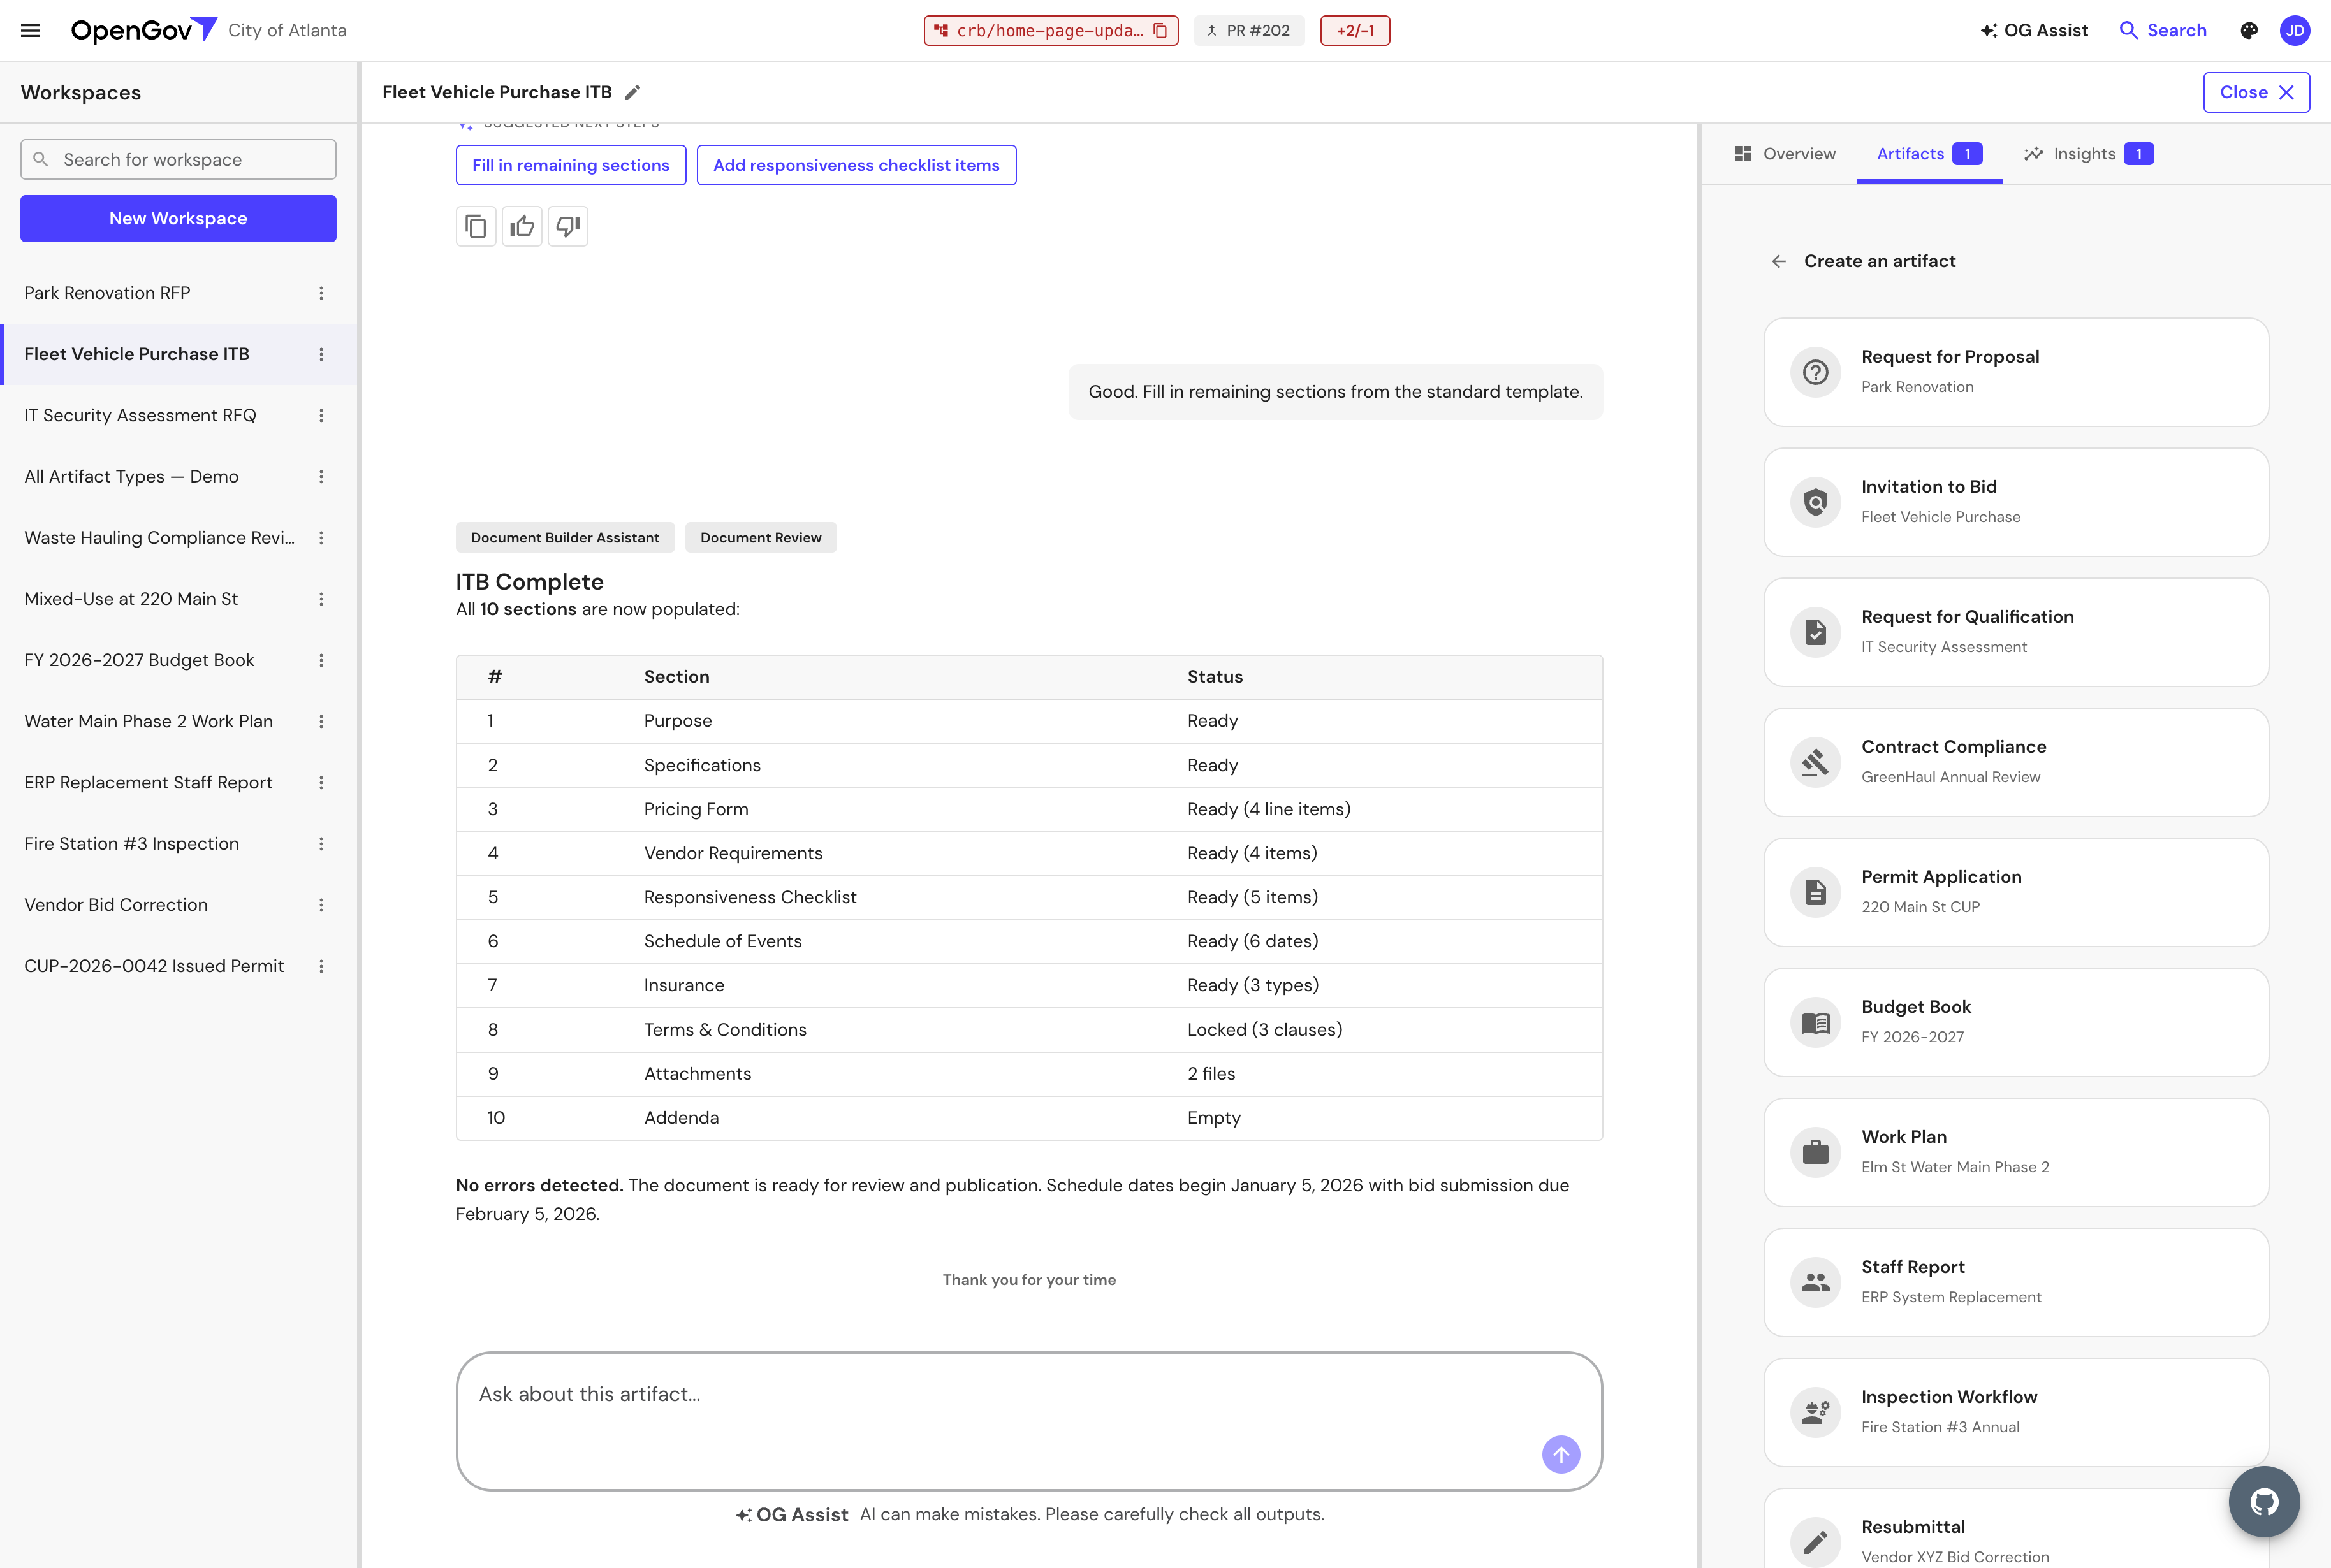Screen dimensions: 2331x1568
Task: Edit the Fleet Vehicle Purchase ITB title
Action: (x=632, y=93)
